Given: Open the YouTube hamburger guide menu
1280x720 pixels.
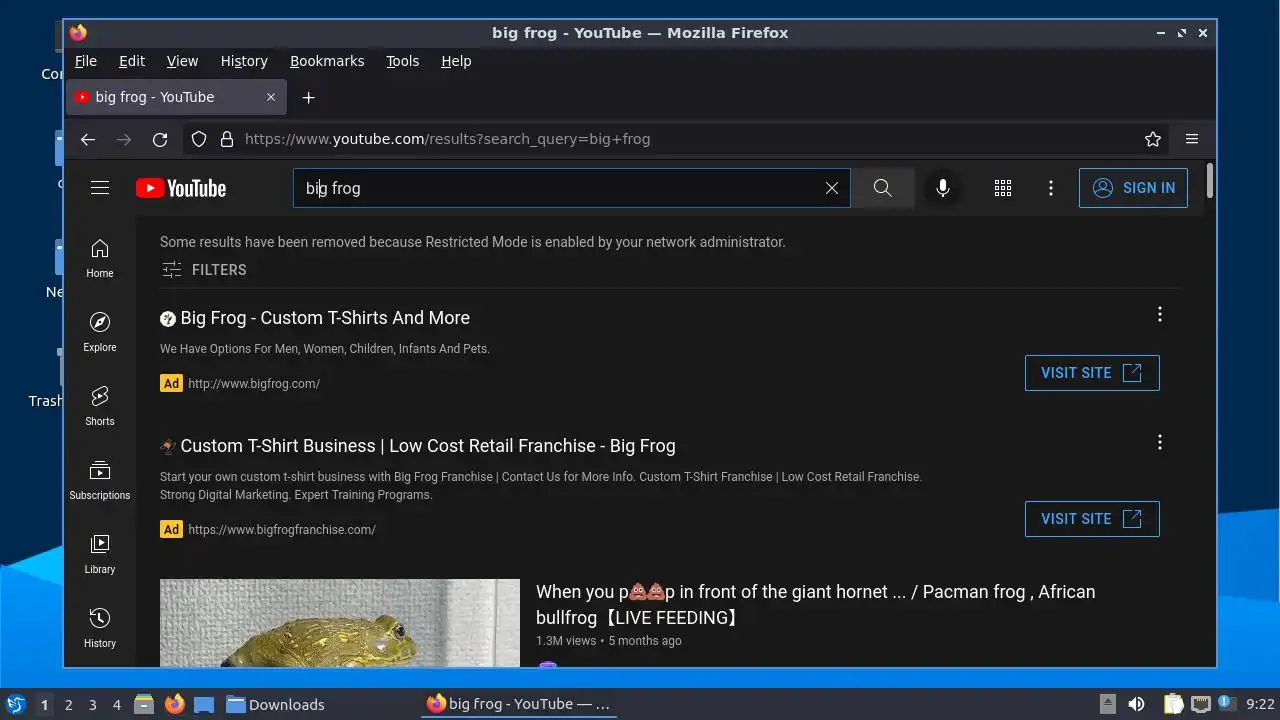Looking at the screenshot, I should [100, 188].
